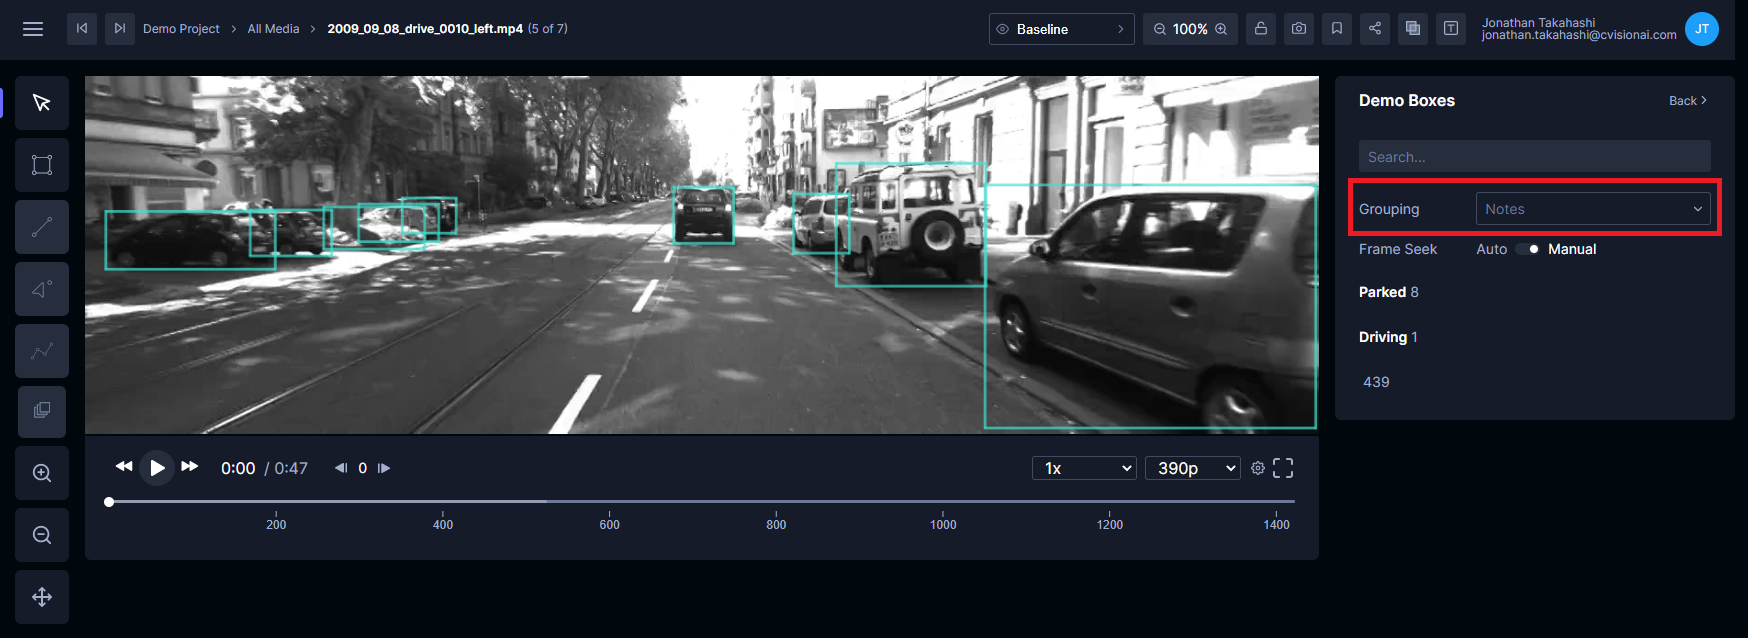
Task: Open the 1x playback speed dropdown
Action: click(1084, 468)
